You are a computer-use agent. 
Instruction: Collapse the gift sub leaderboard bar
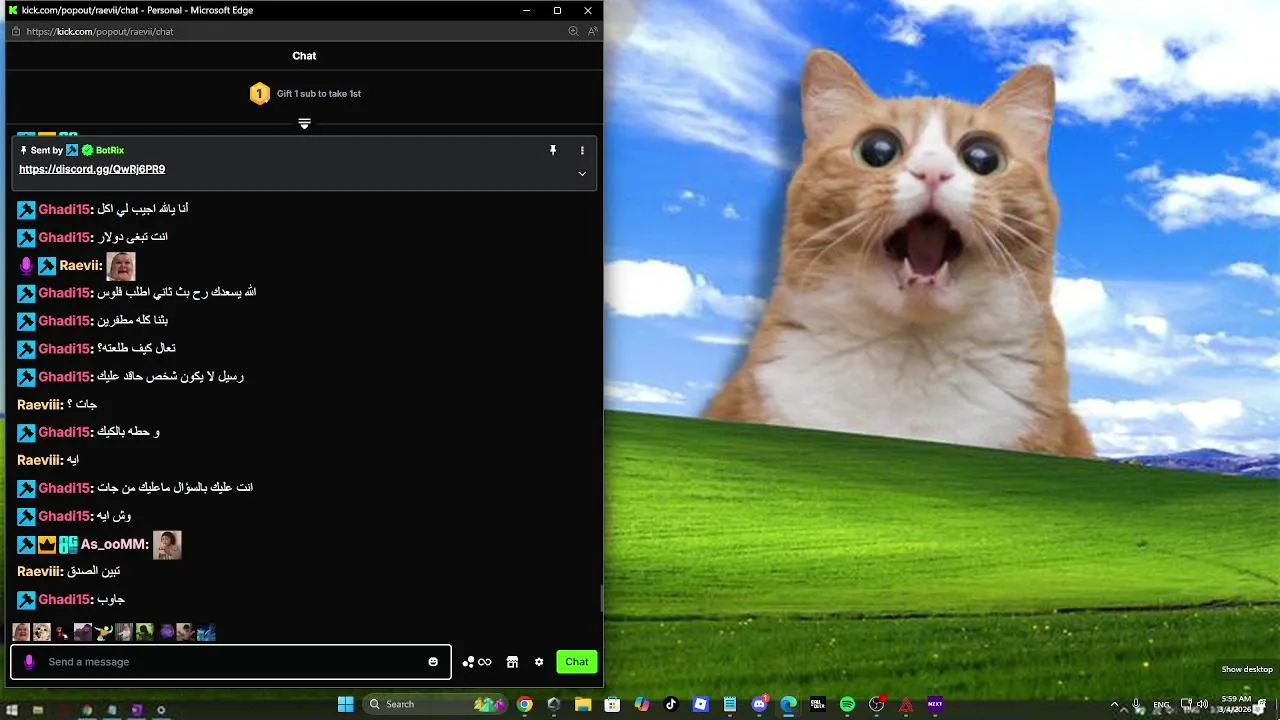(x=305, y=124)
